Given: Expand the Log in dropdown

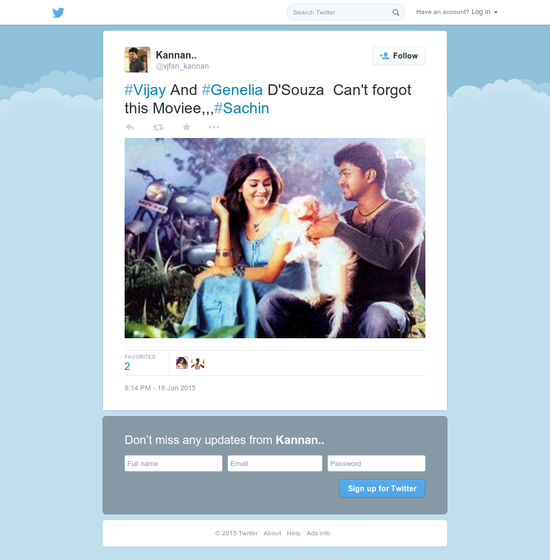Looking at the screenshot, I should click(x=484, y=12).
